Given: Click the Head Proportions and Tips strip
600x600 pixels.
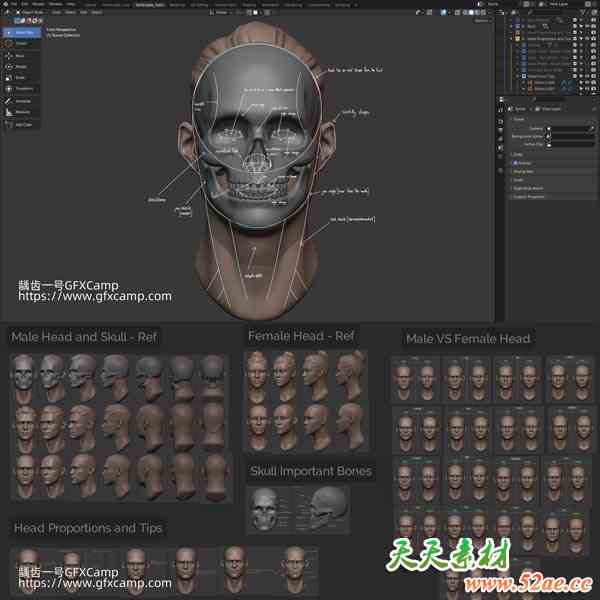Looking at the screenshot, I should tap(165, 570).
